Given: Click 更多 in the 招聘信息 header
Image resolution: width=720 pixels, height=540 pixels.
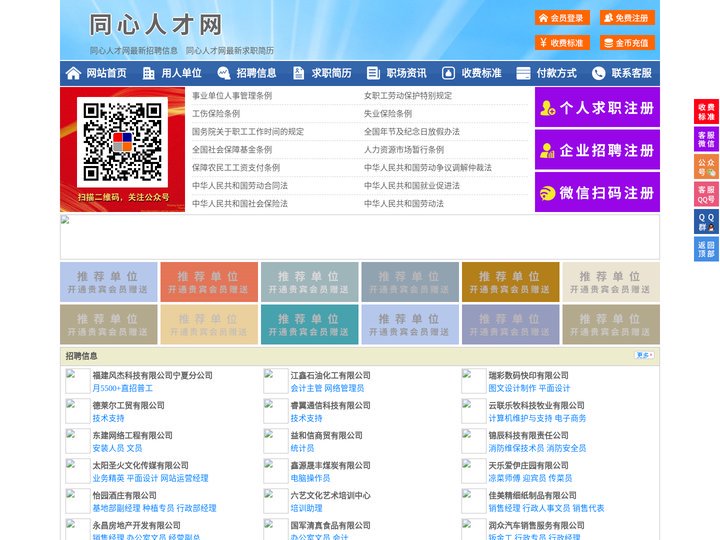Looking at the screenshot, I should [644, 355].
